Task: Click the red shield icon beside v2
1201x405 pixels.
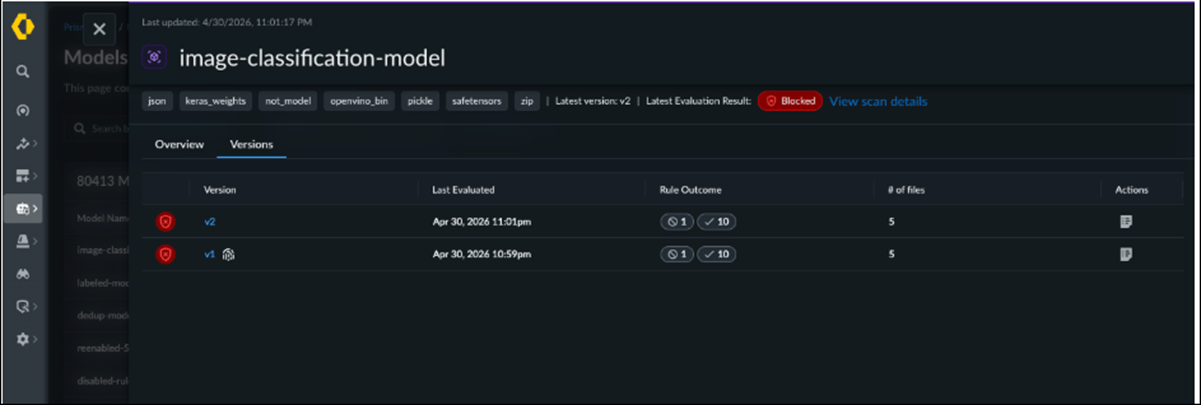Action: pyautogui.click(x=166, y=222)
